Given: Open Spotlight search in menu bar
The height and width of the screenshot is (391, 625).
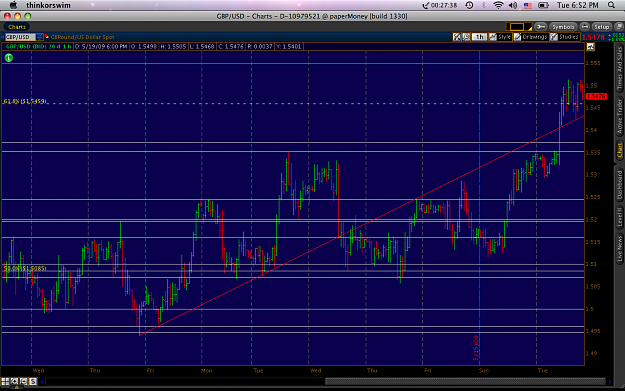Looking at the screenshot, I should pyautogui.click(x=611, y=5).
